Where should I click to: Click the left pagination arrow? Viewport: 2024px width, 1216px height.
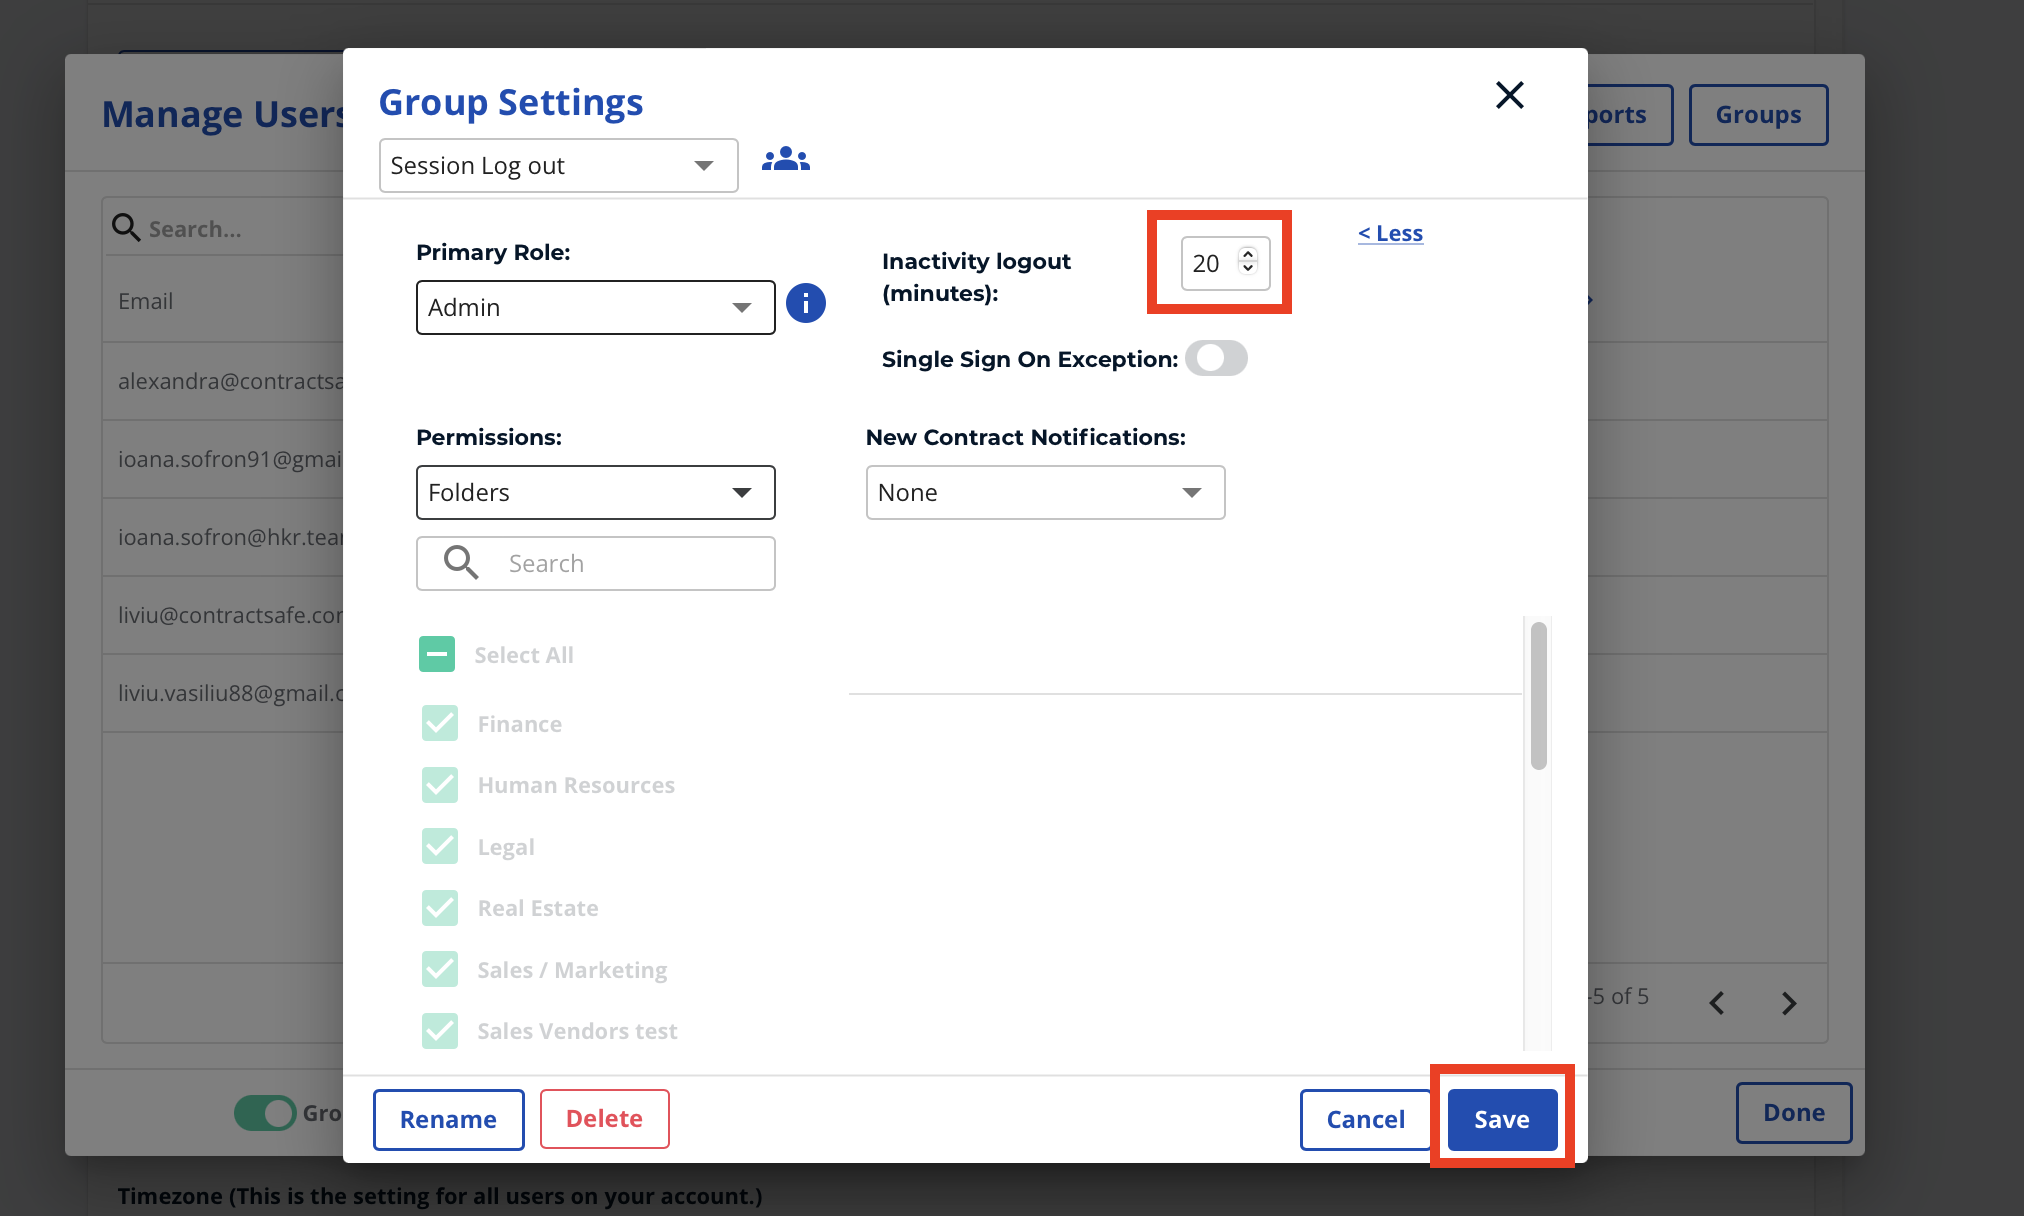point(1717,1003)
